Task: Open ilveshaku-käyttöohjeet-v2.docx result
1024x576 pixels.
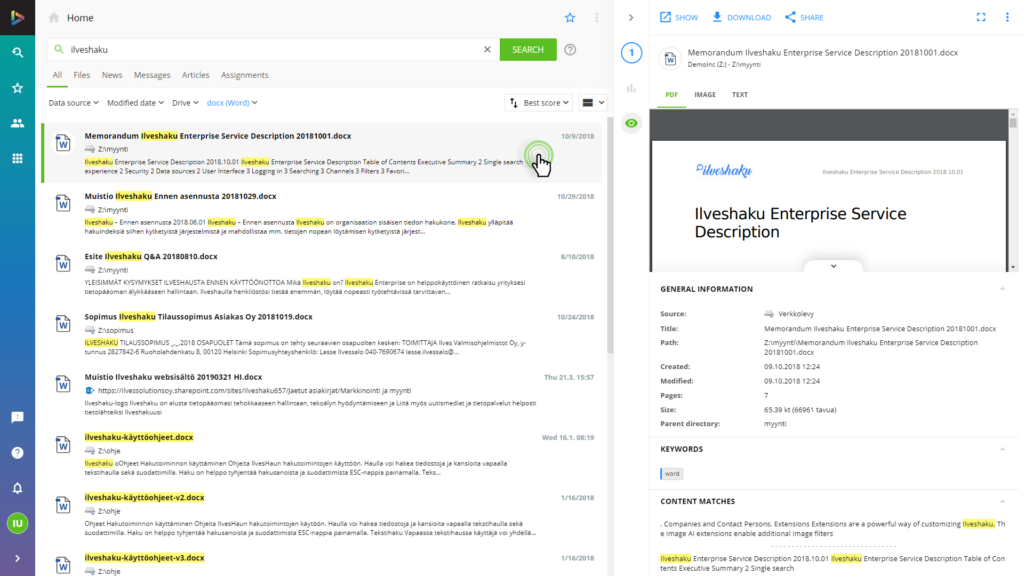Action: [144, 498]
